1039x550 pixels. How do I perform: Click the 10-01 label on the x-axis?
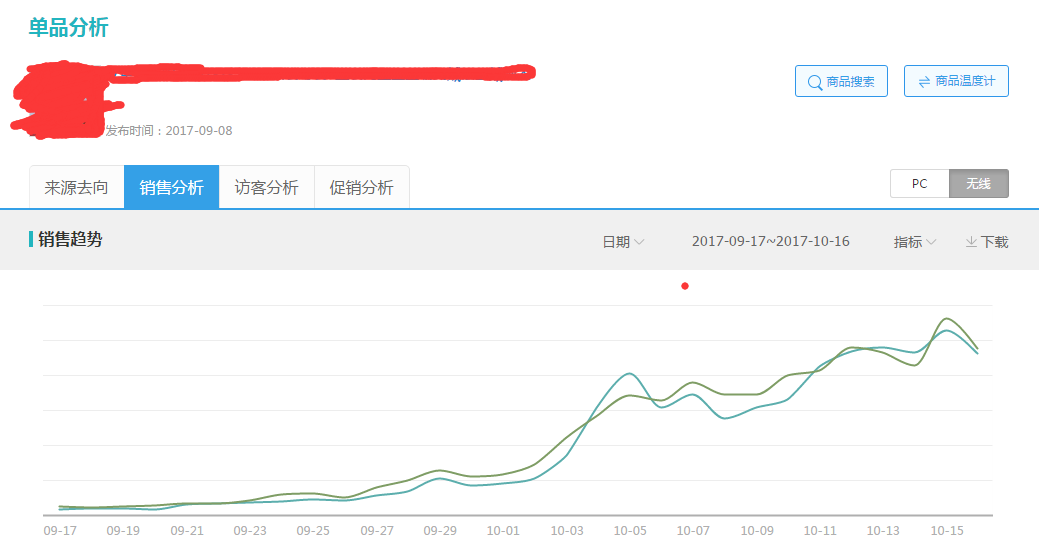[503, 531]
